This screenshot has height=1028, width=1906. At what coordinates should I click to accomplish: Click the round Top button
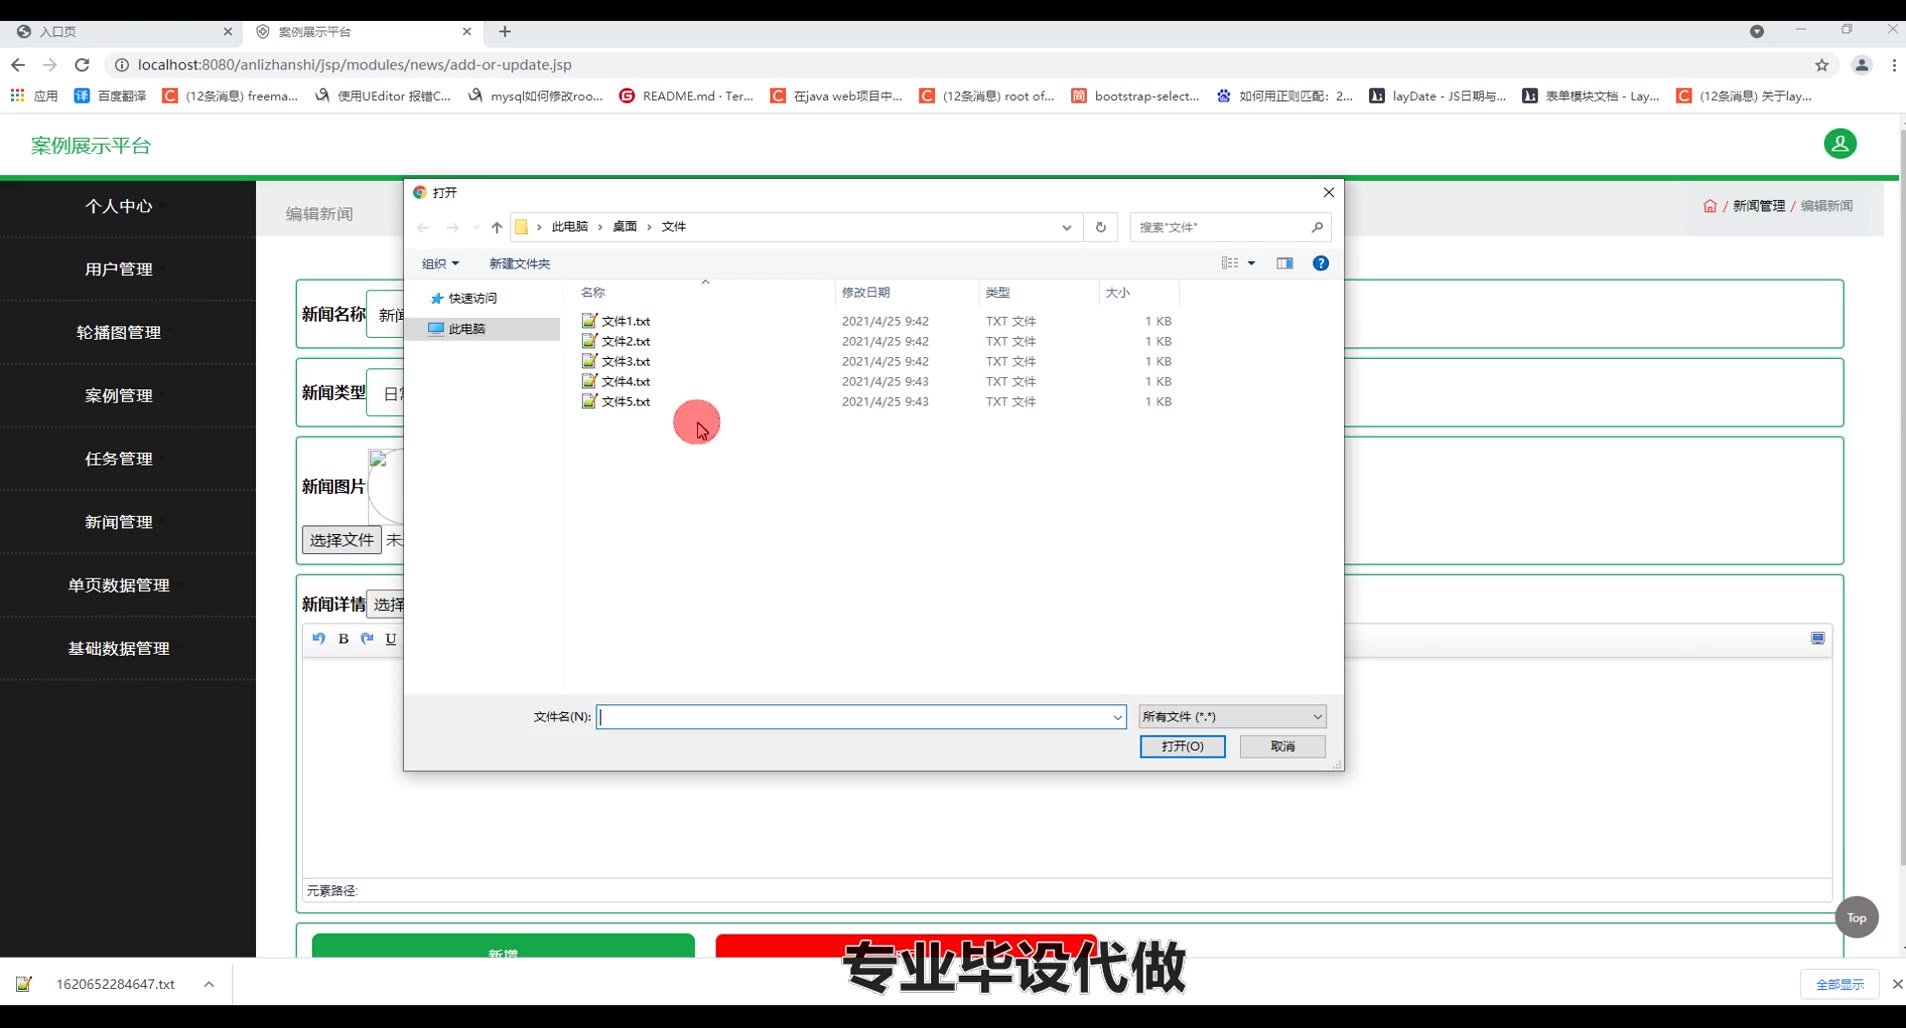[x=1857, y=917]
